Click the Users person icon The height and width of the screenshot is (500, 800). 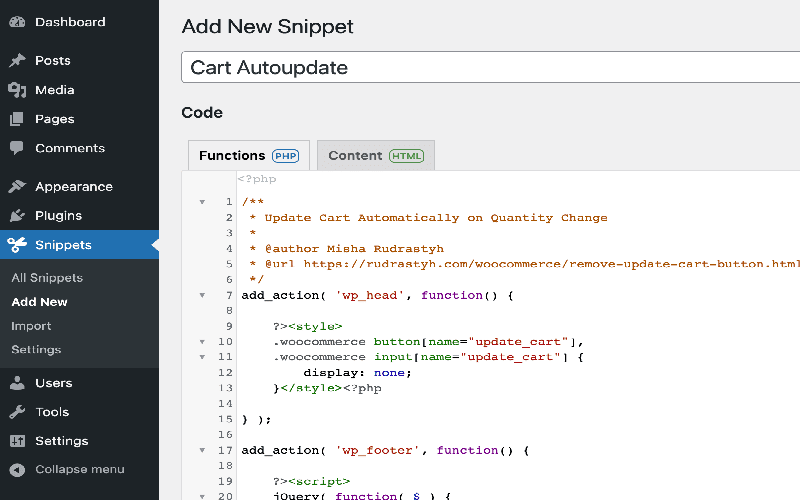coord(17,383)
